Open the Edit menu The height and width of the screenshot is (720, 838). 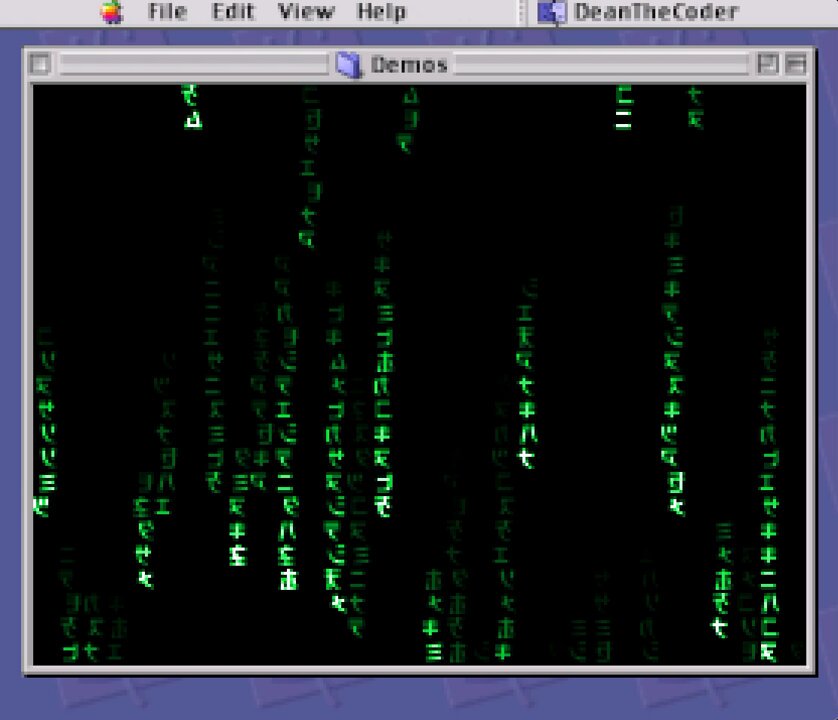[x=232, y=11]
